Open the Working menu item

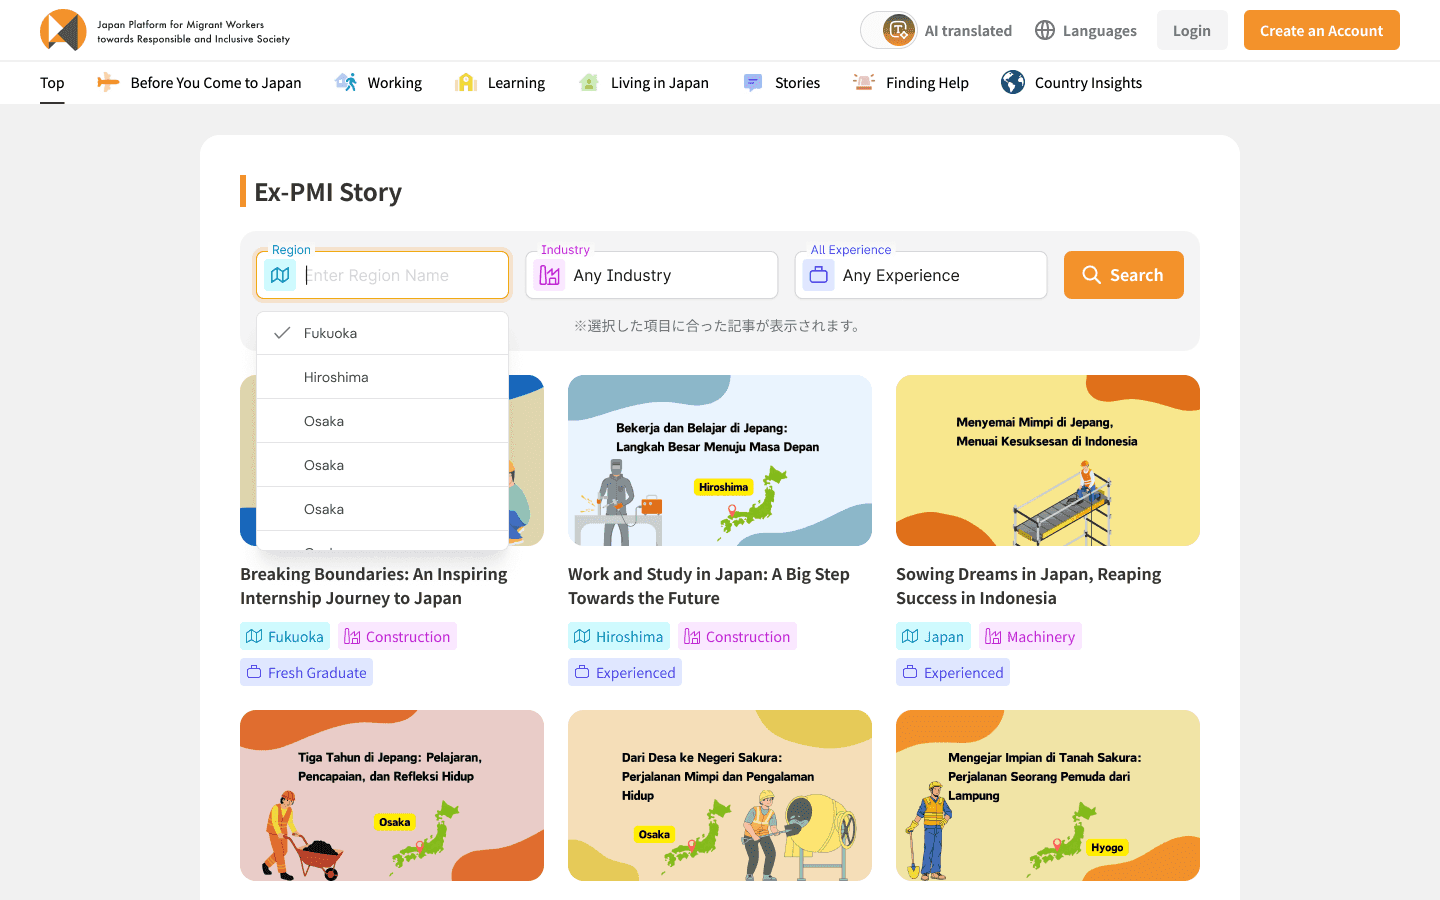point(378,83)
